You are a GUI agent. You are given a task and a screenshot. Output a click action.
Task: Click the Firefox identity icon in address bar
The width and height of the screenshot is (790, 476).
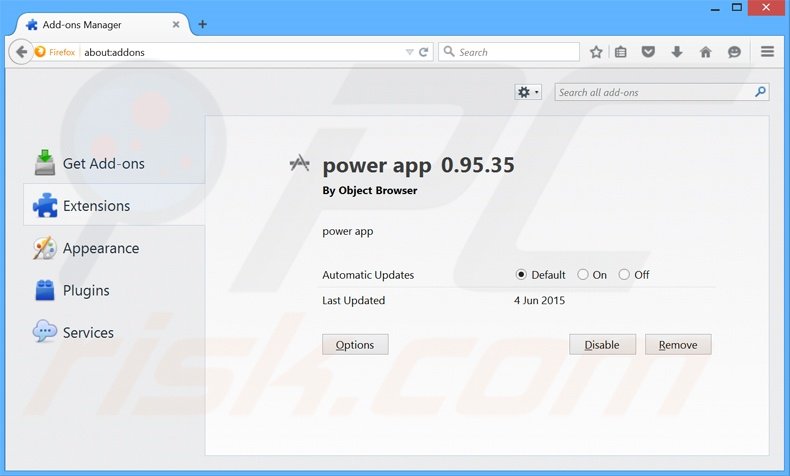pos(40,52)
